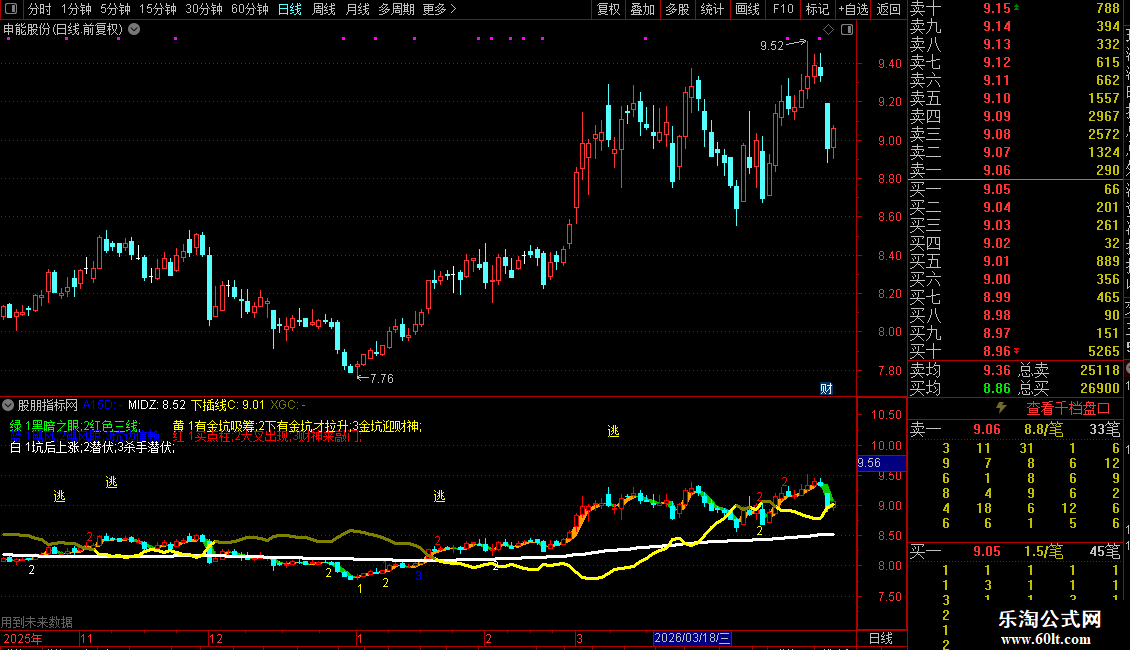Click the 9.56 axis price tag
1130x650 pixels.
tap(881, 463)
